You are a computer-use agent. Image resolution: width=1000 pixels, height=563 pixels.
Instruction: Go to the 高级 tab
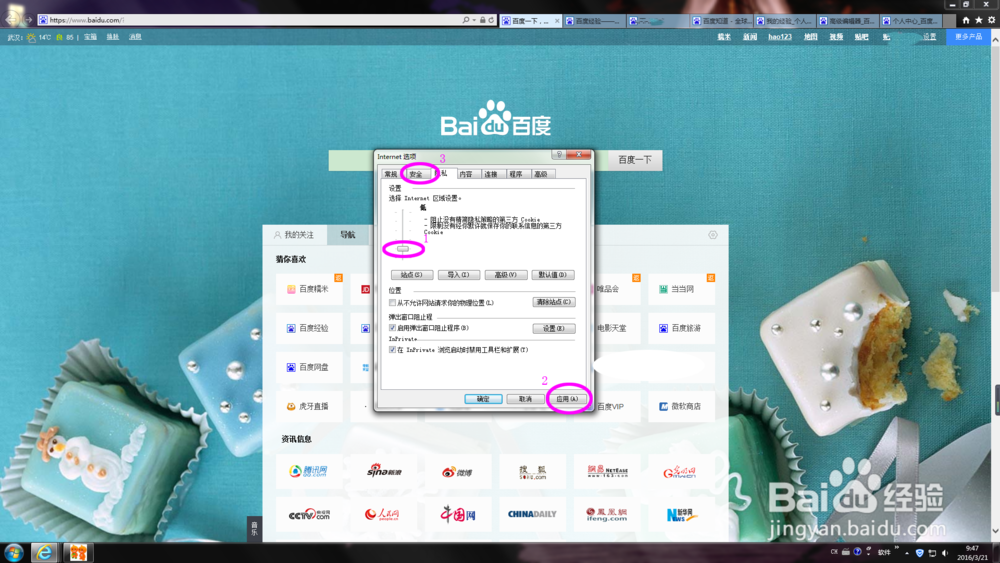(541, 174)
